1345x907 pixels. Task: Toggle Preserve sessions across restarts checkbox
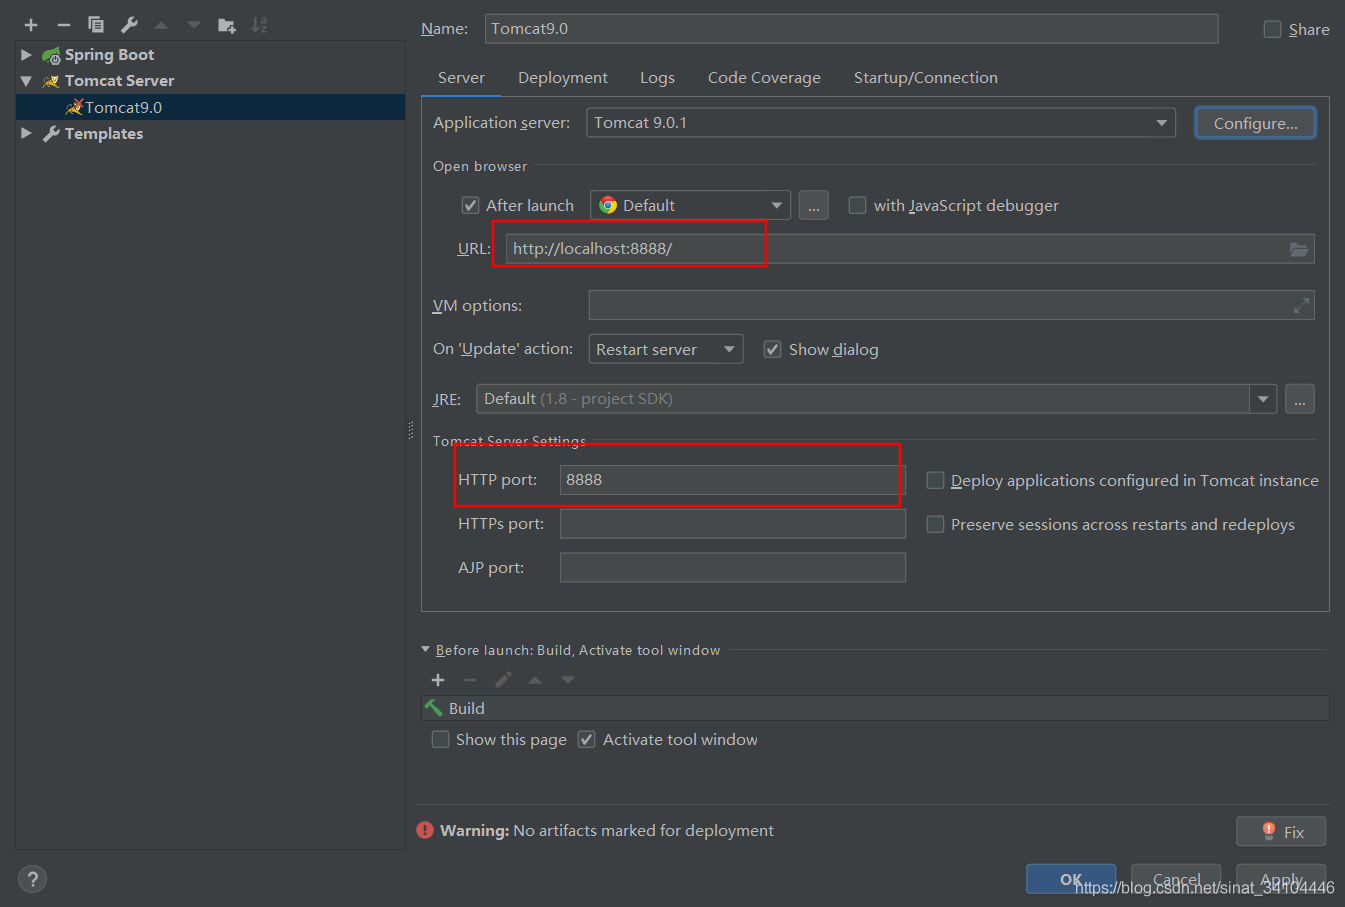click(x=935, y=525)
